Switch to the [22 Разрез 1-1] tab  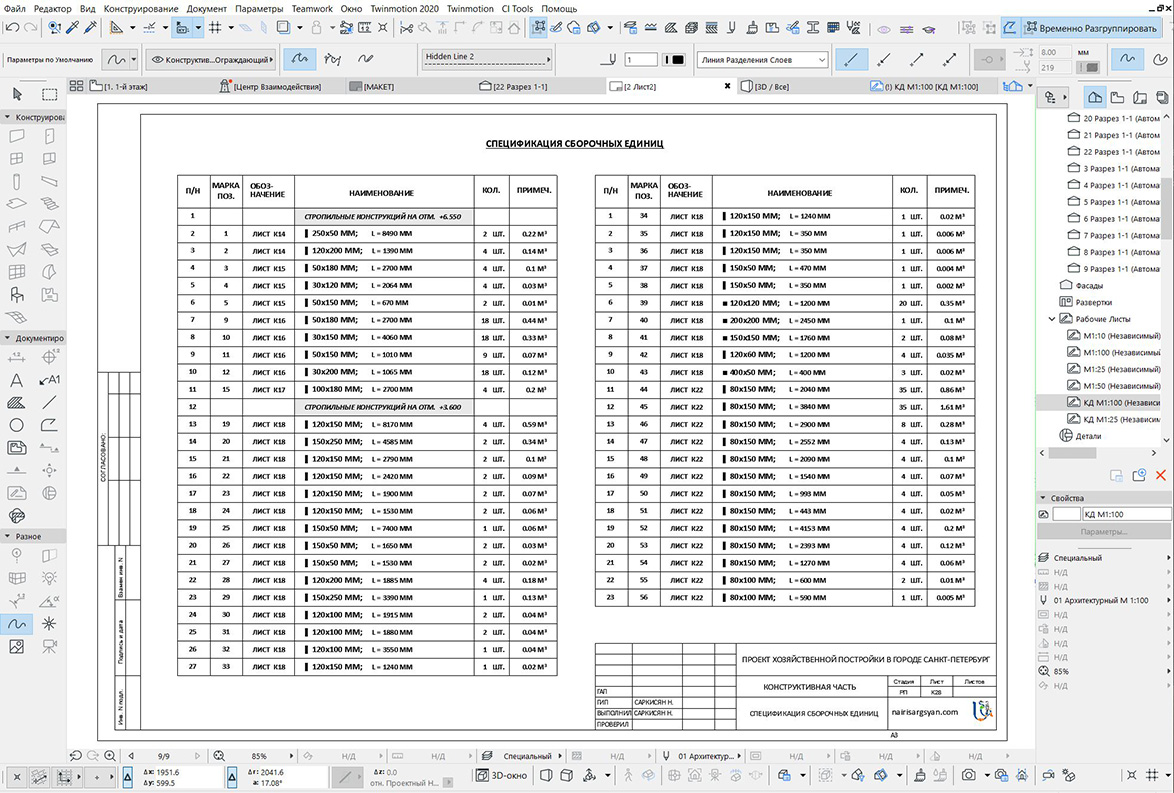click(x=514, y=86)
